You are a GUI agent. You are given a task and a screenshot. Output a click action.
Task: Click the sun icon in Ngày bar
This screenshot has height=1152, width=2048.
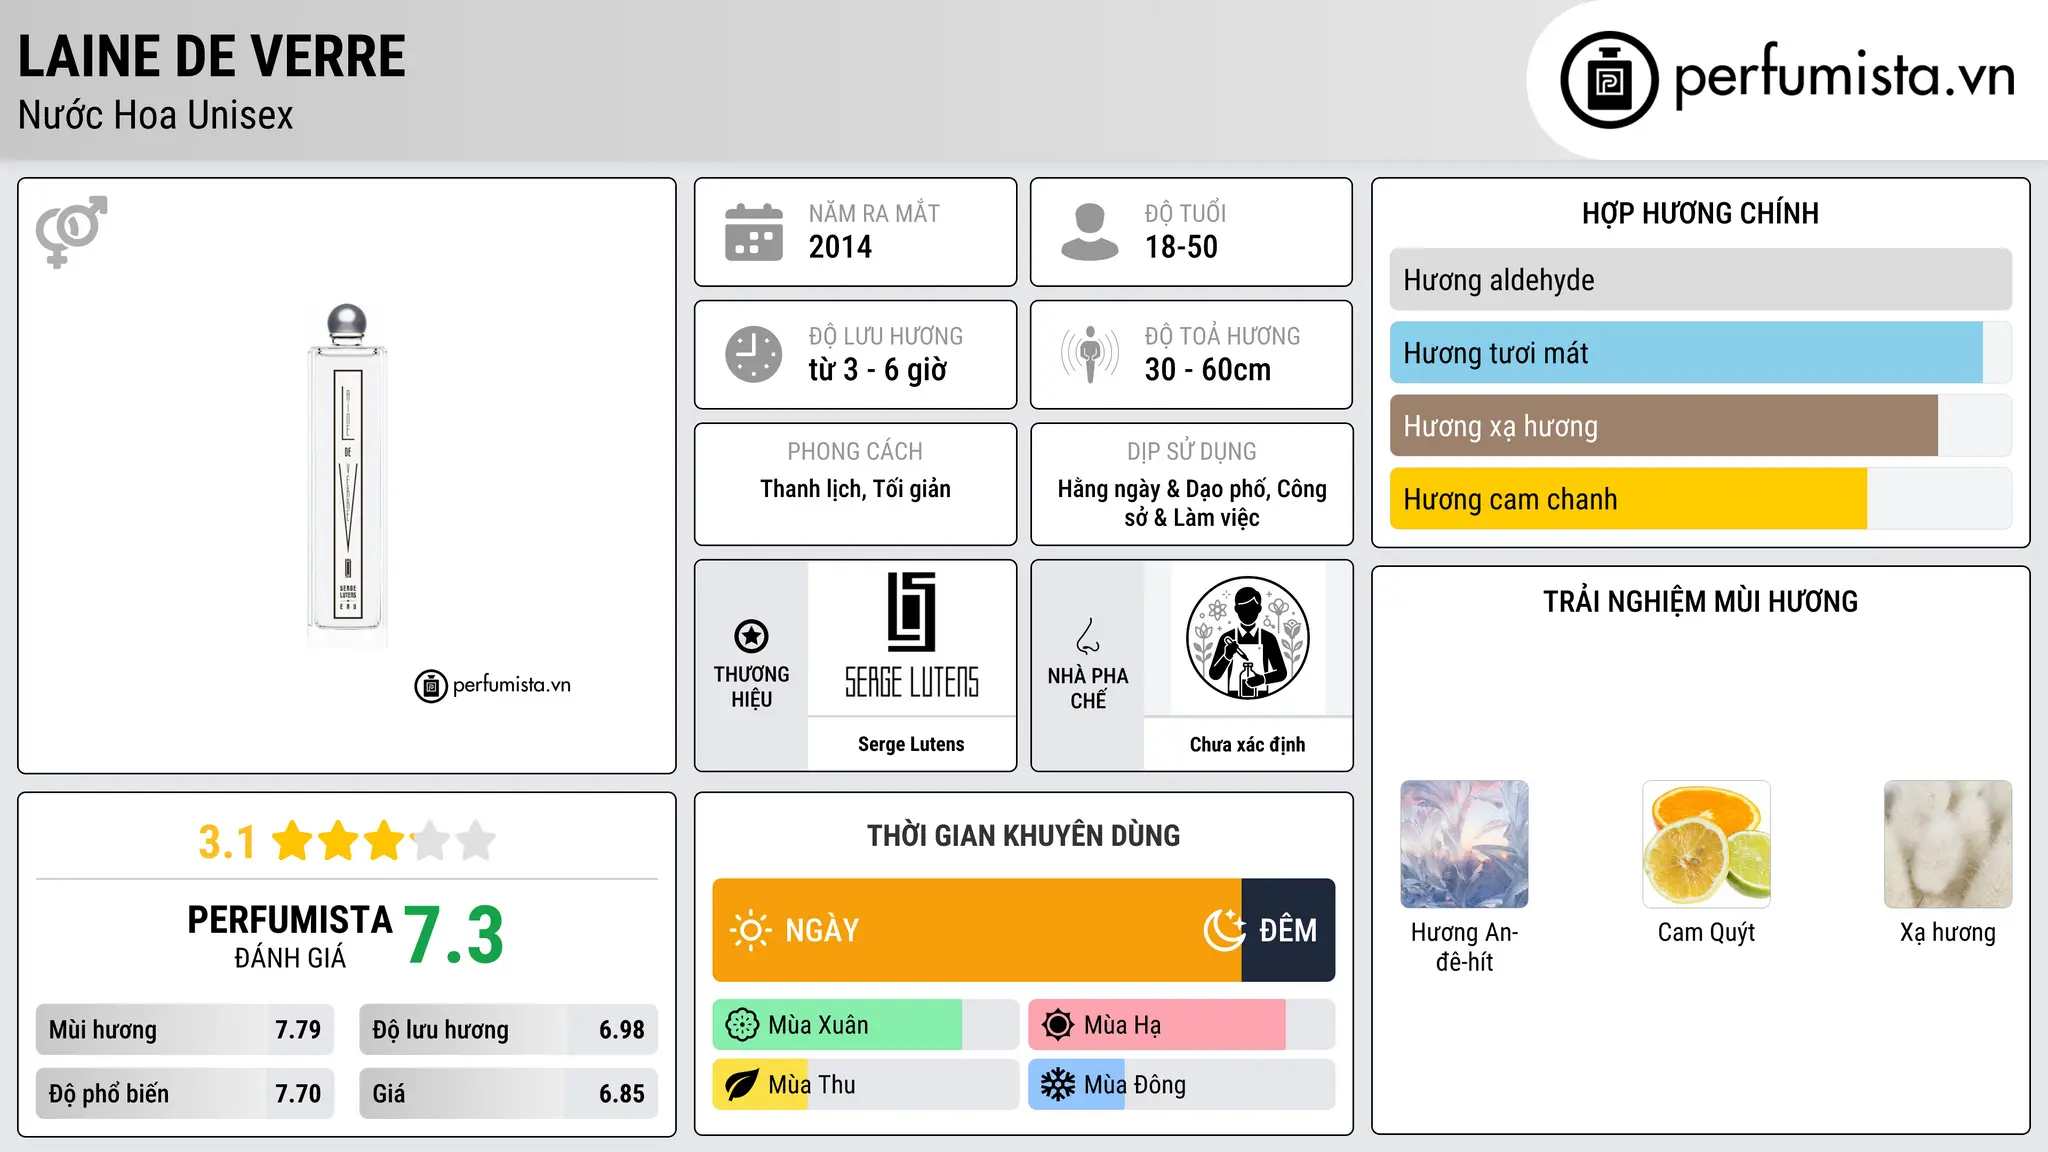tap(750, 930)
